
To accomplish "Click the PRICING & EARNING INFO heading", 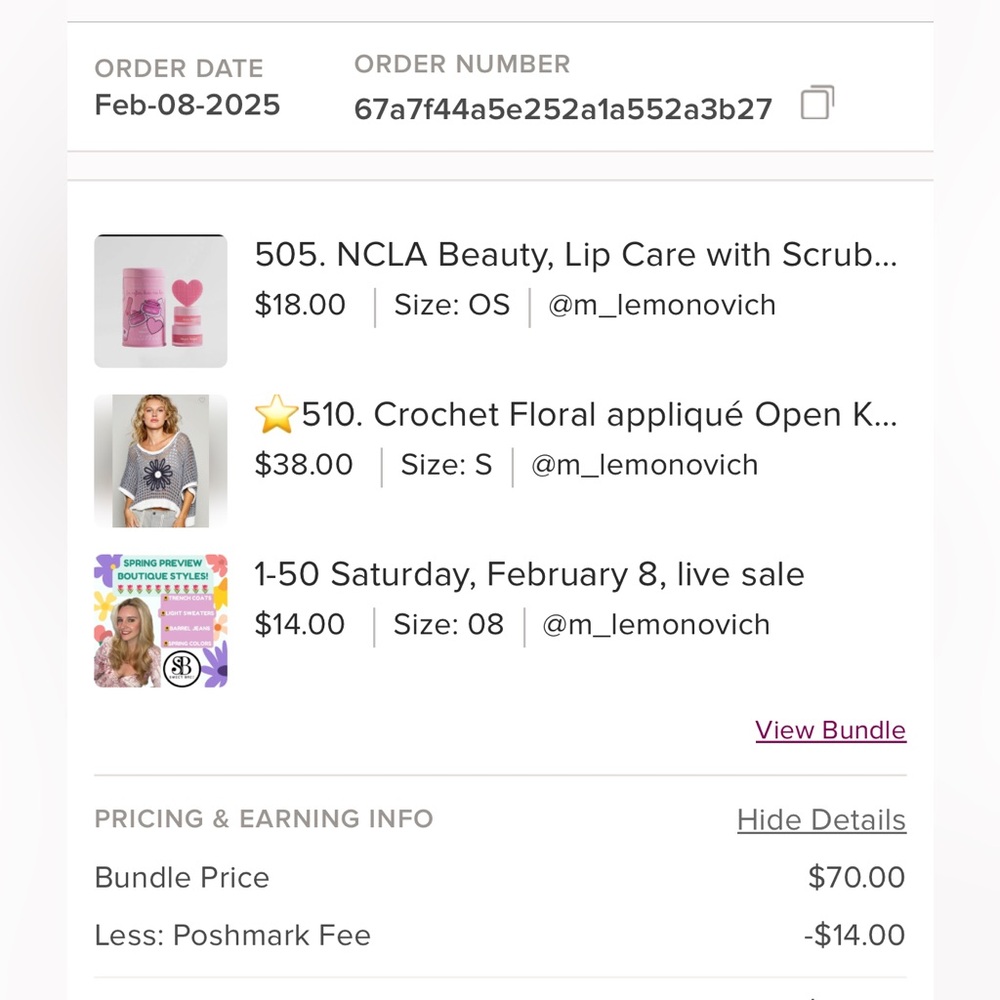I will 263,819.
